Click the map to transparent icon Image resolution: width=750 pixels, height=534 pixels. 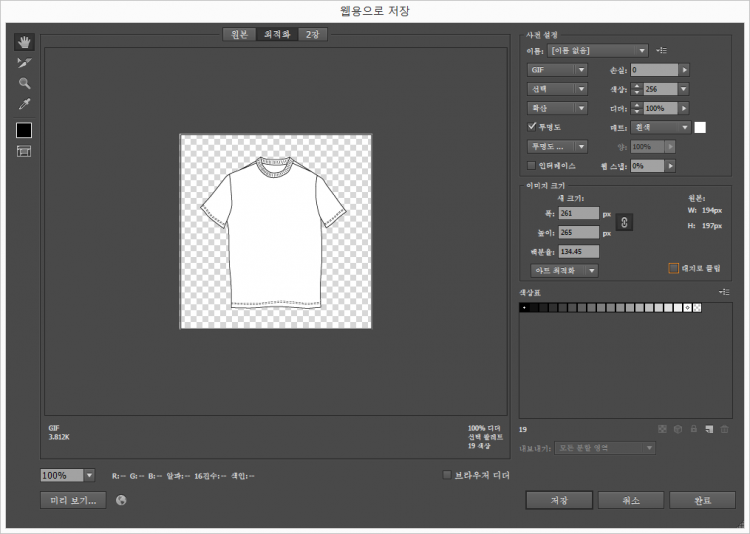tap(662, 429)
